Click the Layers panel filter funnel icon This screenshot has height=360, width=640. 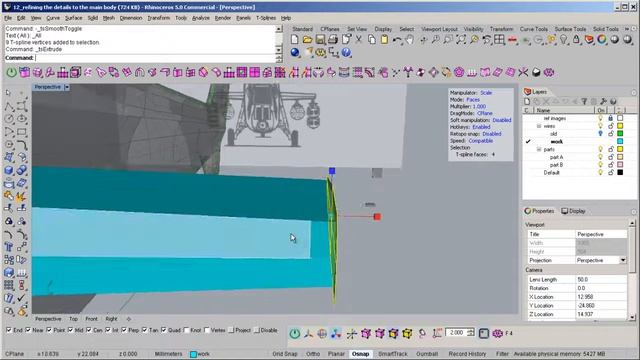(584, 102)
